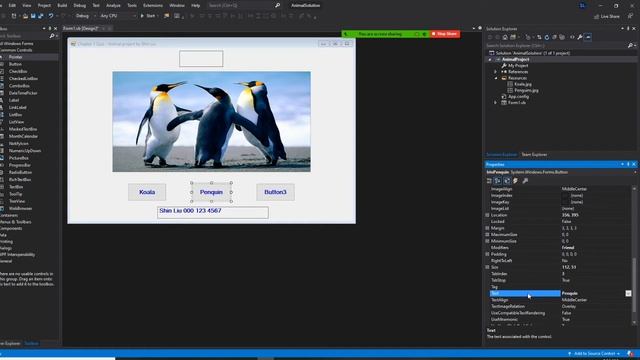Click the Save toolbar icon
Screen dimensions: 640x360
click(33, 16)
